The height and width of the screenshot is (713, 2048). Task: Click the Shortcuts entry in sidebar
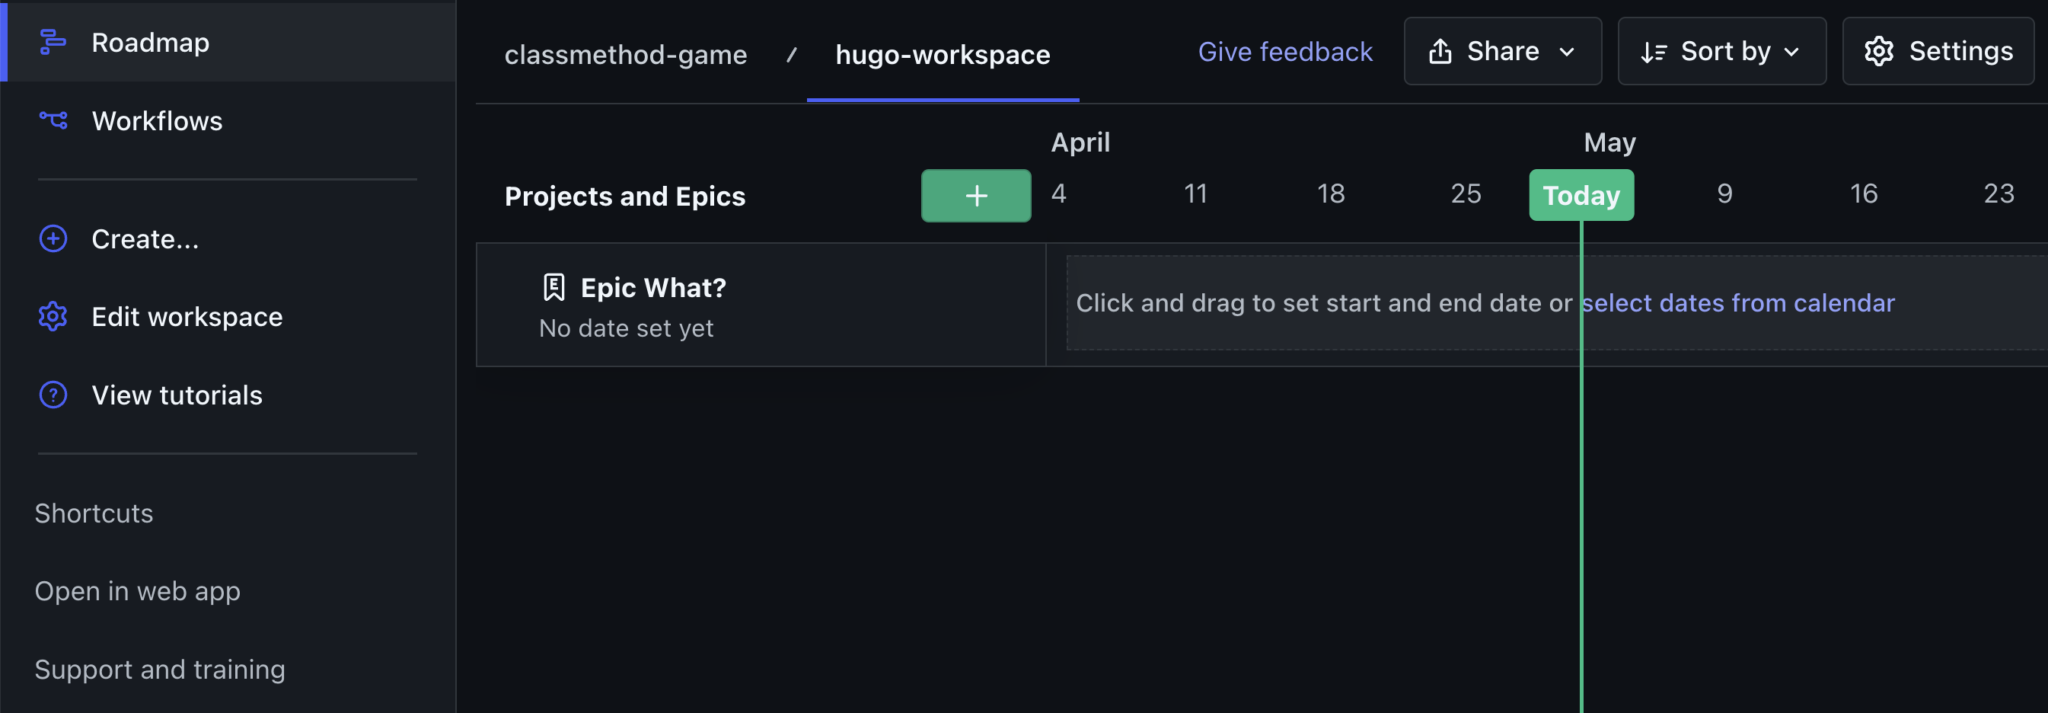[x=93, y=513]
